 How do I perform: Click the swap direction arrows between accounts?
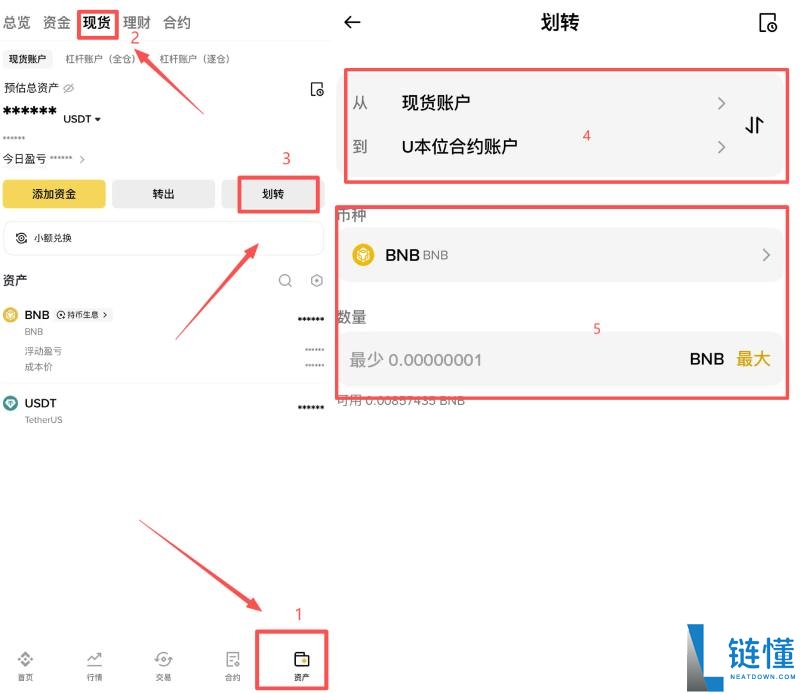click(755, 124)
